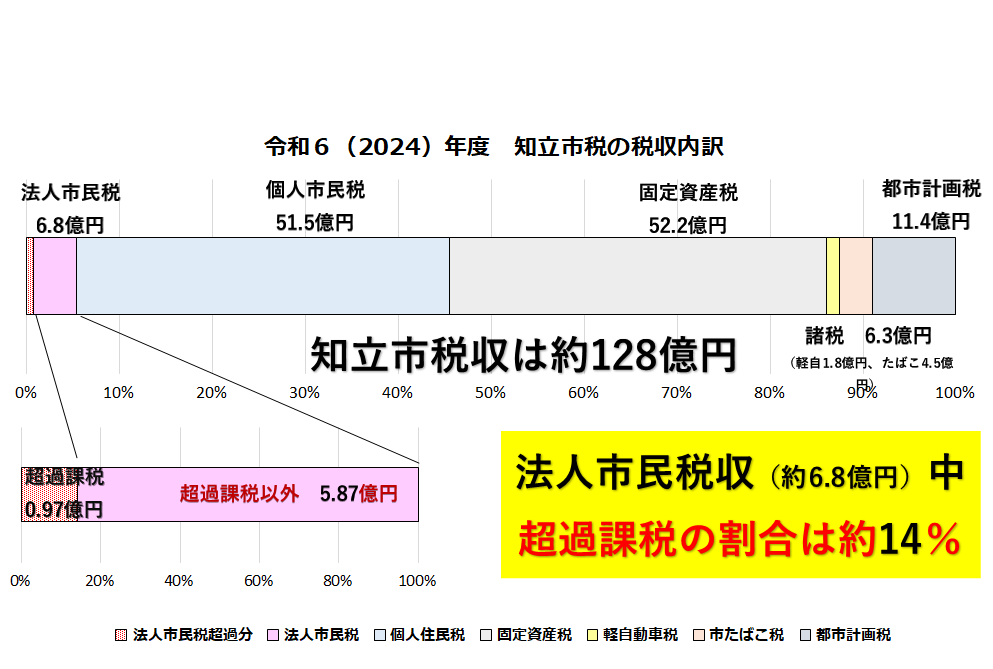The height and width of the screenshot is (669, 993).
Task: Click the 都市計画税 legend swatch
Action: pyautogui.click(x=805, y=635)
